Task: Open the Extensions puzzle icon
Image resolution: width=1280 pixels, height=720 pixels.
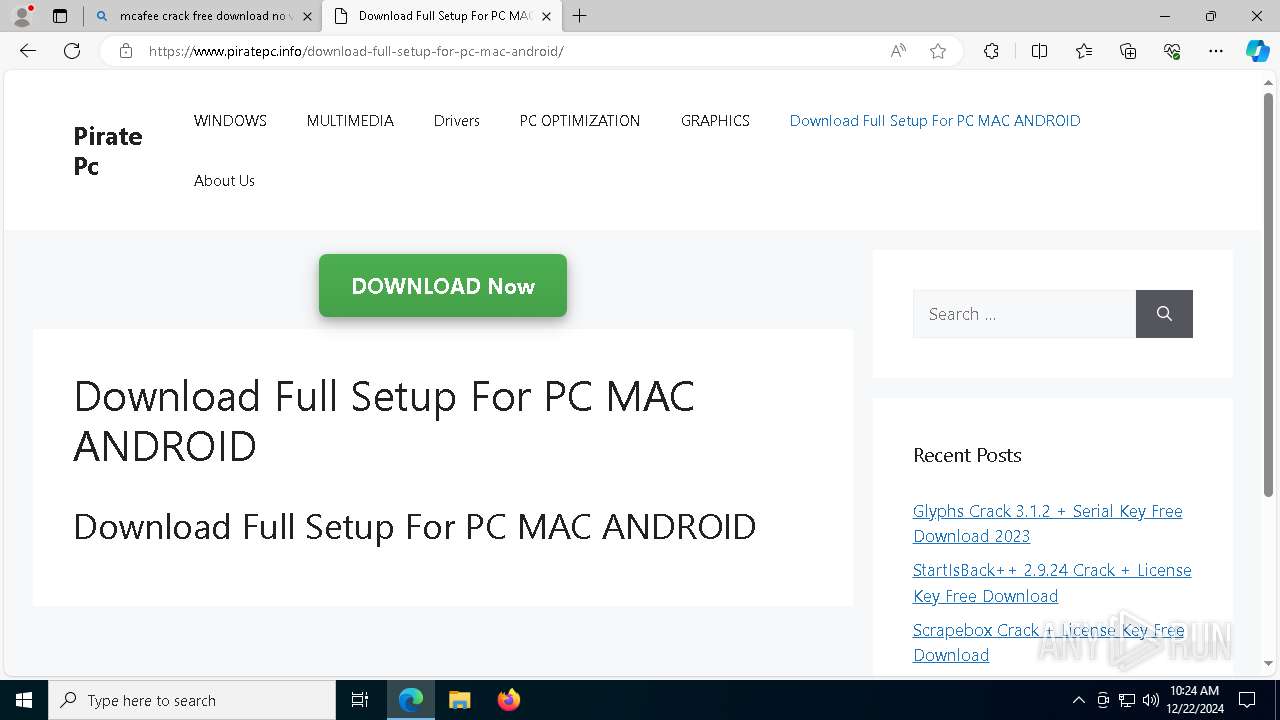Action: tap(991, 51)
